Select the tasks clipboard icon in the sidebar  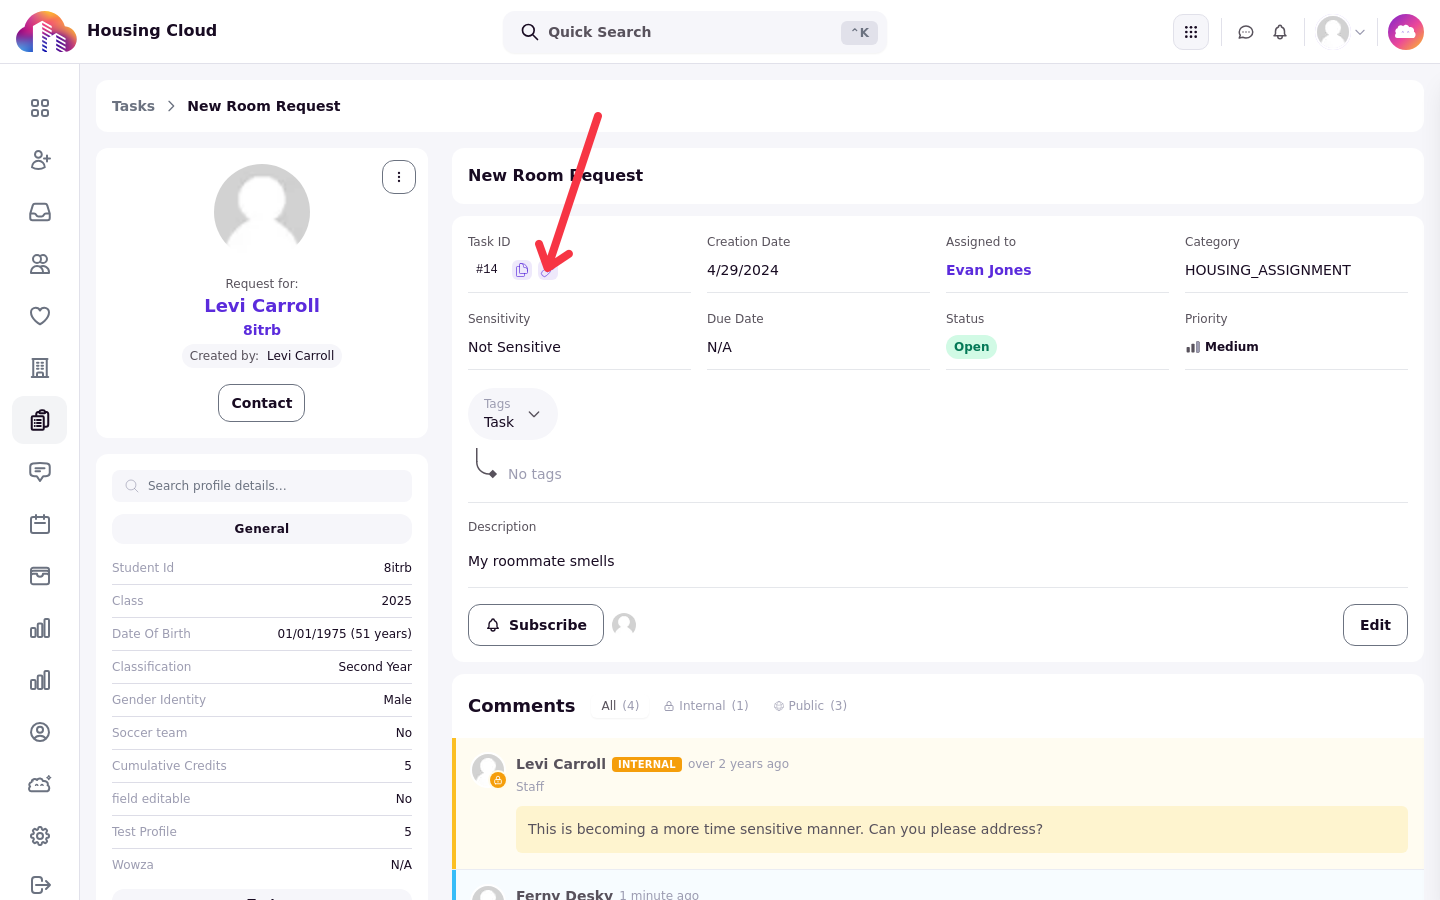(40, 420)
